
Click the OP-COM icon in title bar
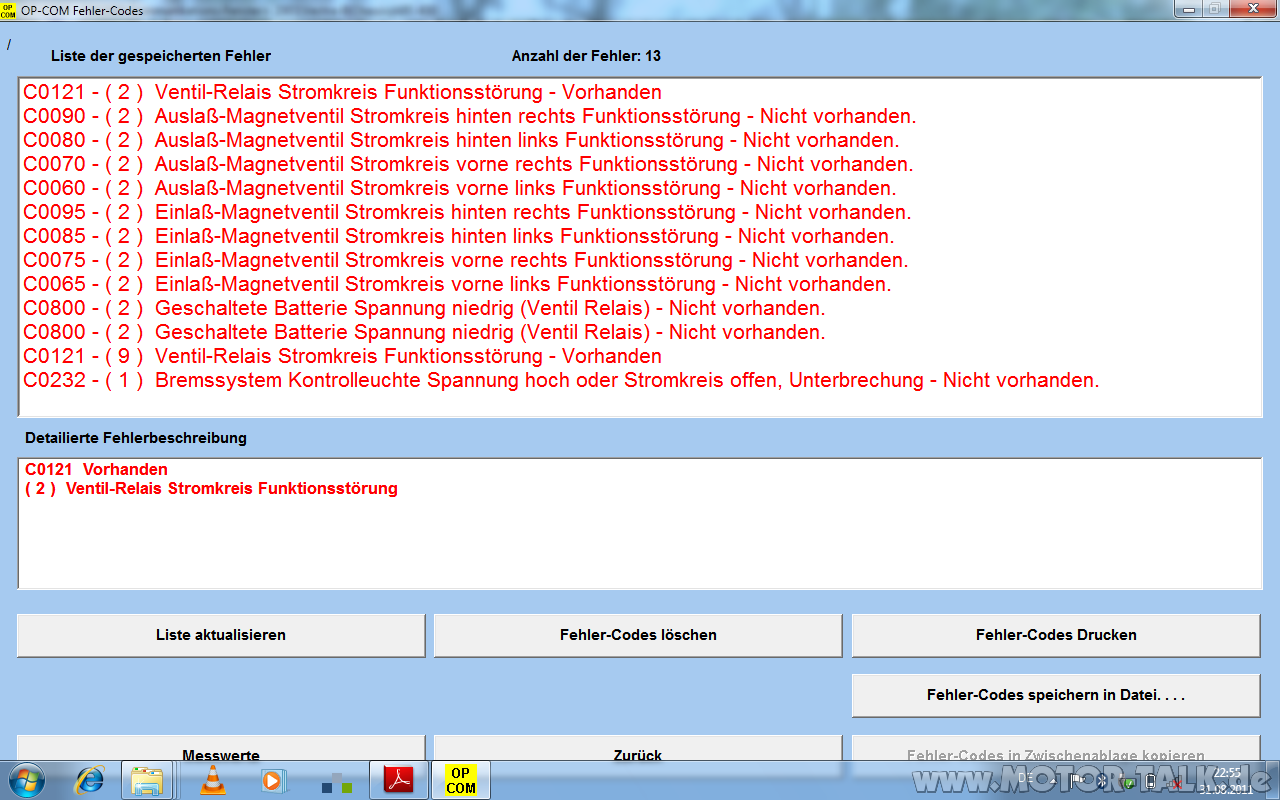pyautogui.click(x=9, y=10)
